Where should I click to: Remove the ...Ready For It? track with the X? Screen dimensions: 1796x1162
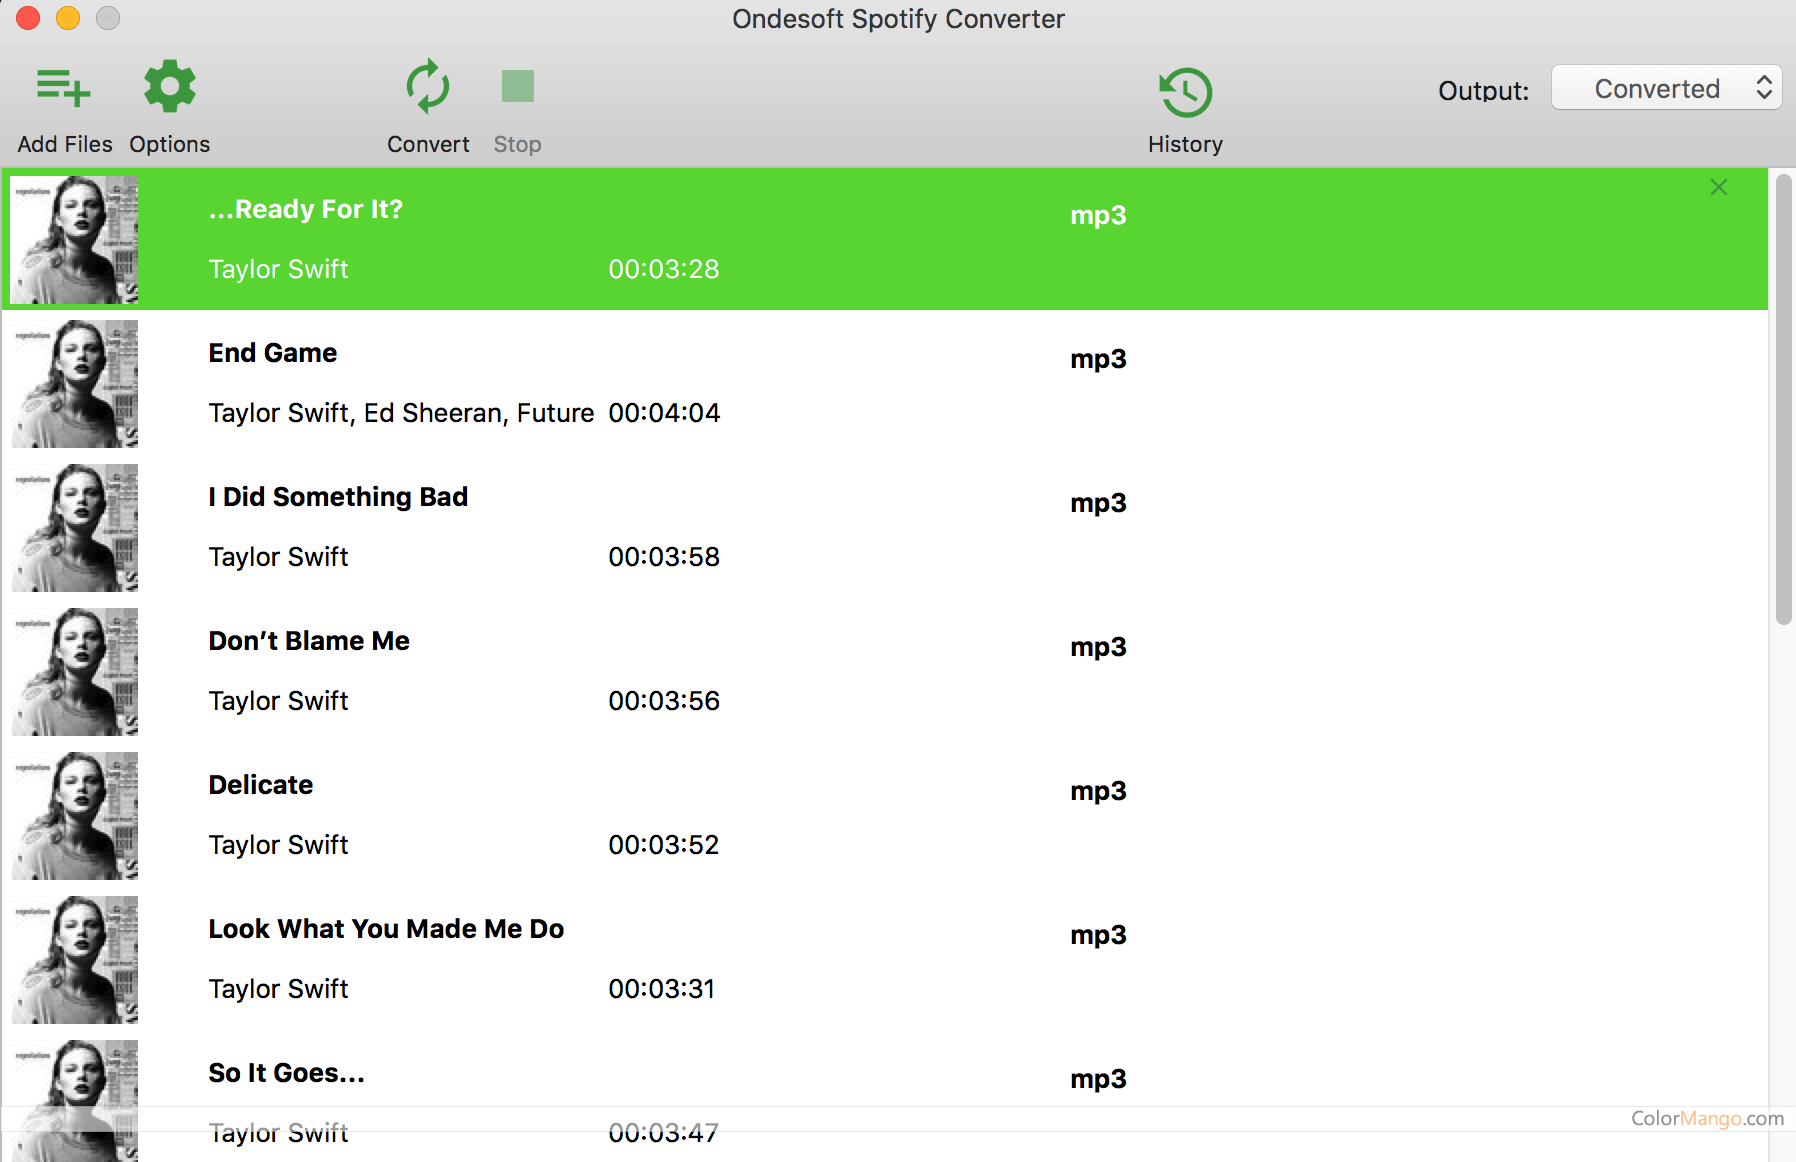1719,187
